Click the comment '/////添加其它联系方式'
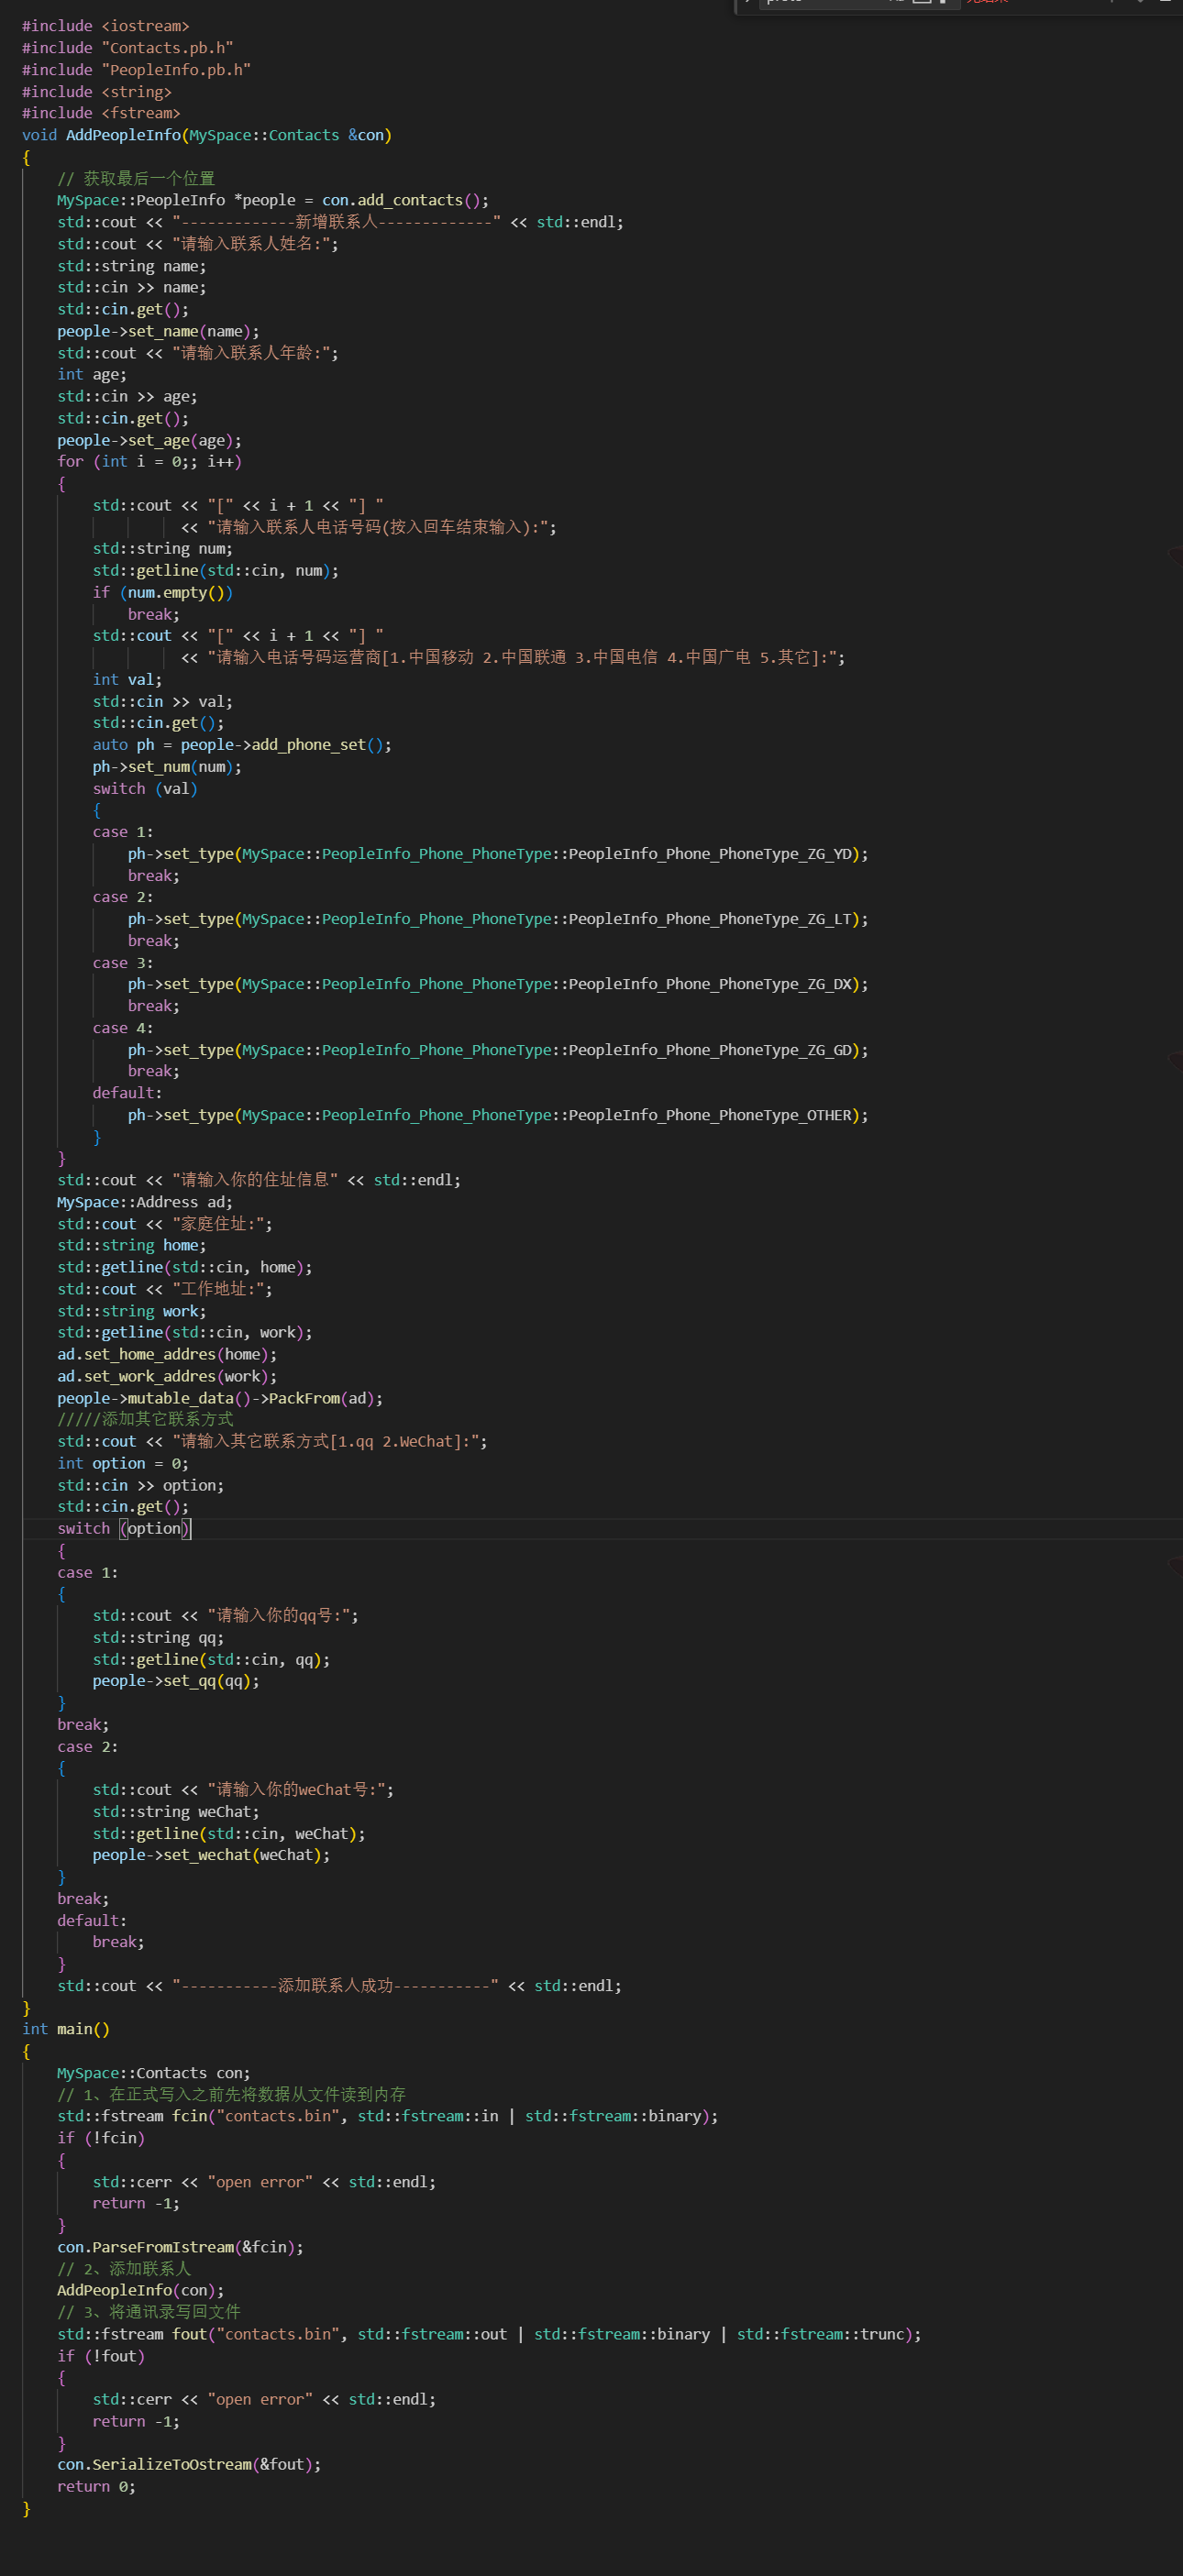The image size is (1183, 2576). point(145,1419)
